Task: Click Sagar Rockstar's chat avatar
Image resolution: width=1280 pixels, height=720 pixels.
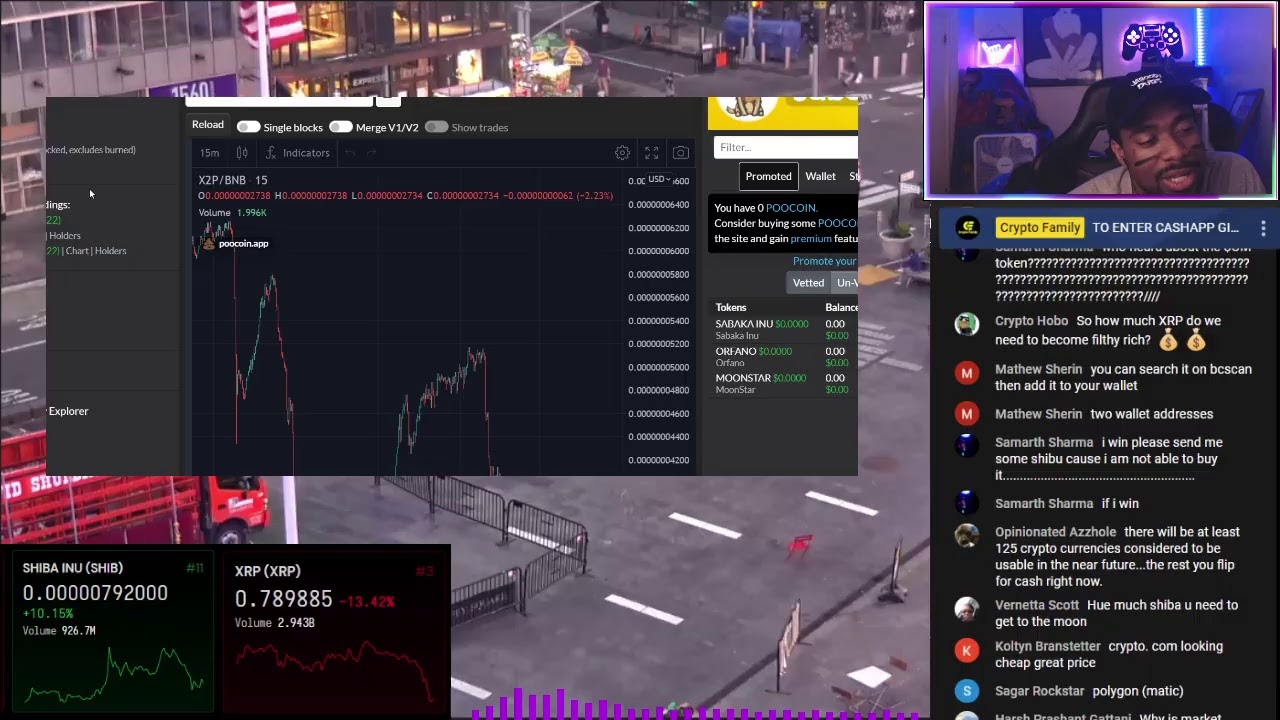Action: [x=966, y=691]
